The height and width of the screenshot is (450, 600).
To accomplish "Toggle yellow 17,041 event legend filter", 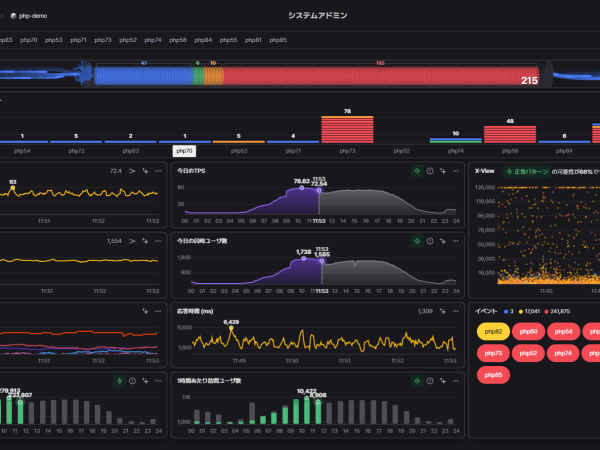I will (529, 311).
